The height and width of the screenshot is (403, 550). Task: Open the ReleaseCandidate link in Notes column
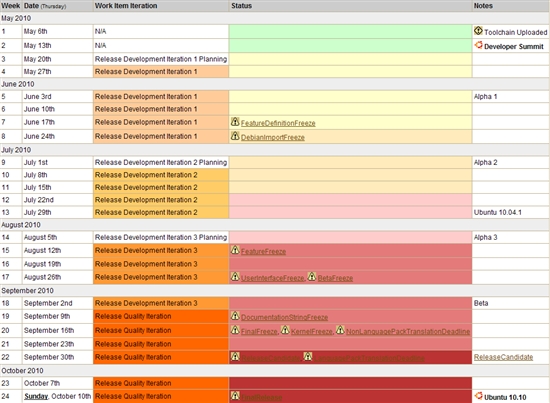click(503, 357)
